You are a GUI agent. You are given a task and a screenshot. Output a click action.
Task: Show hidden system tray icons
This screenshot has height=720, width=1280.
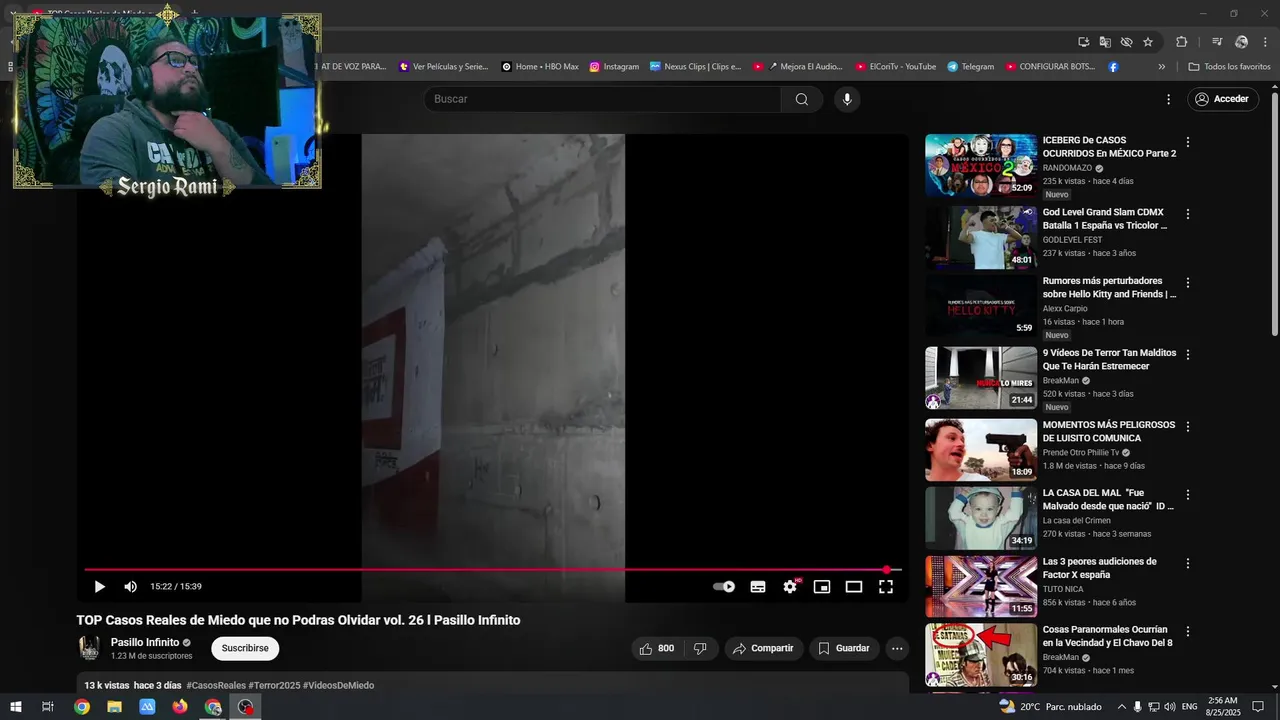[1121, 707]
